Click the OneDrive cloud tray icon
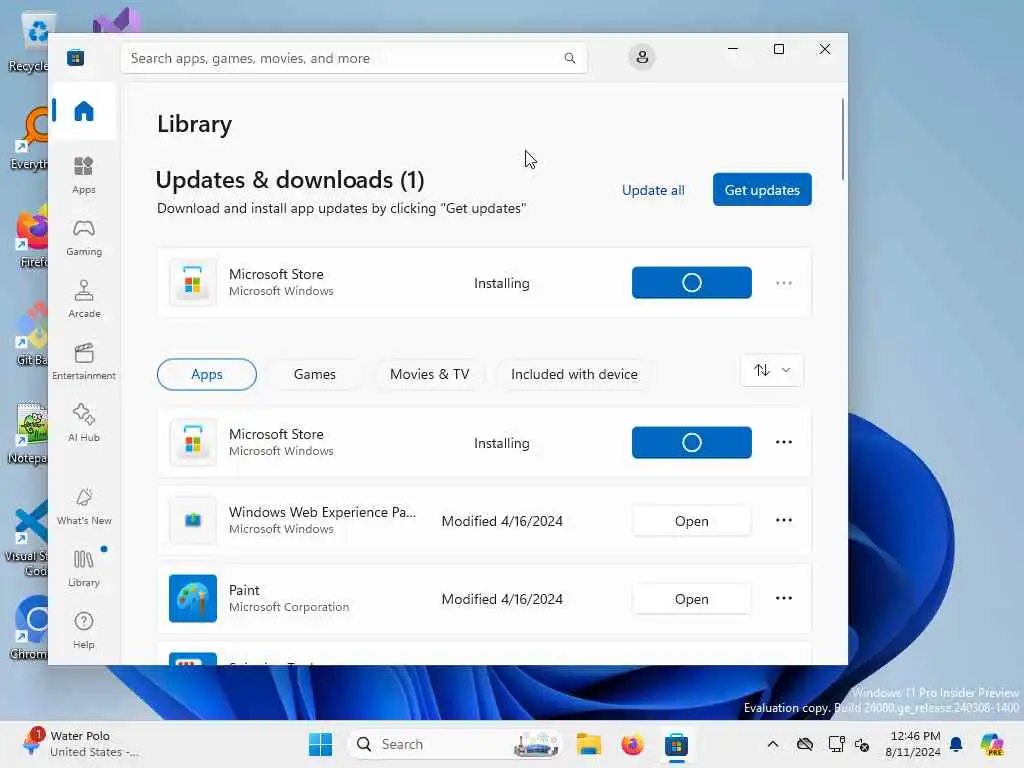 (x=805, y=744)
